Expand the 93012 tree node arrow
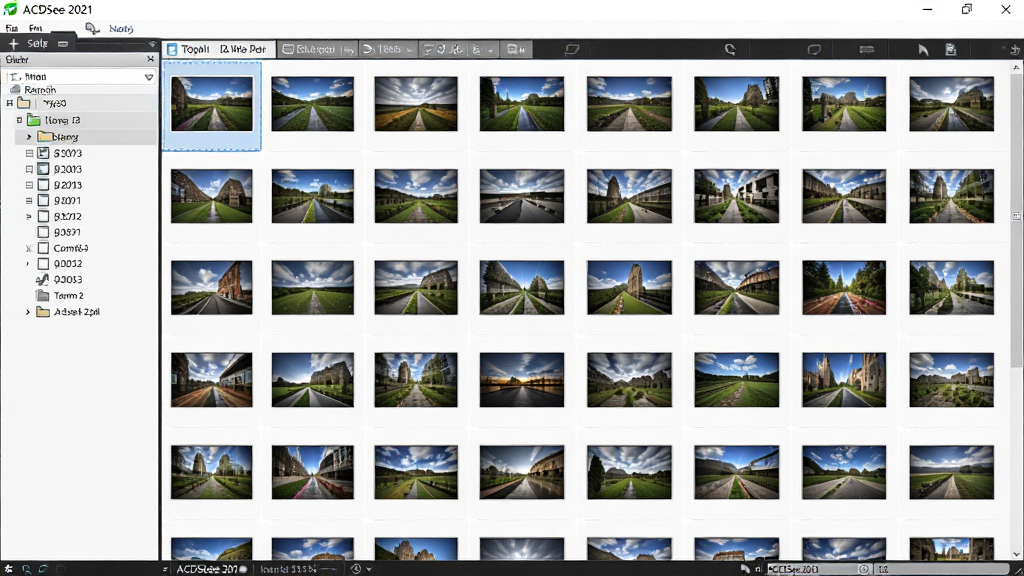Viewport: 1024px width, 576px height. tap(29, 216)
